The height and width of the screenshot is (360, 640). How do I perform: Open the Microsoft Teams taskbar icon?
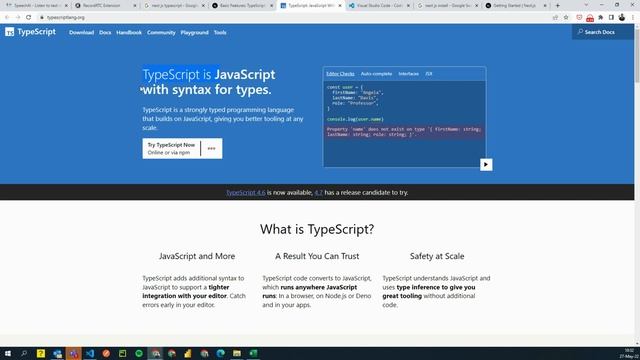pos(73,353)
